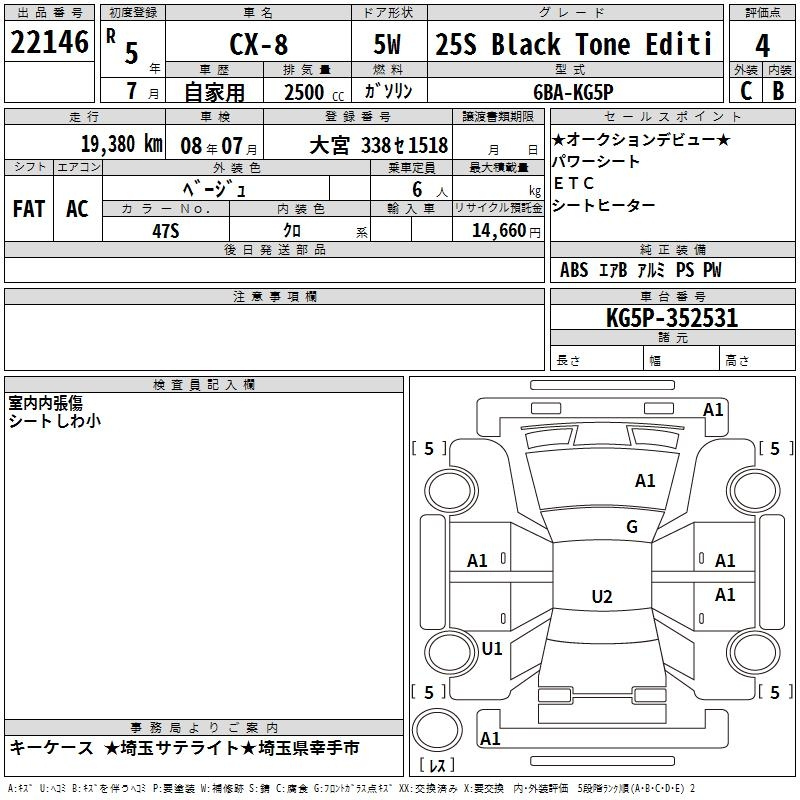Select the exterior grade C cell

point(745,90)
